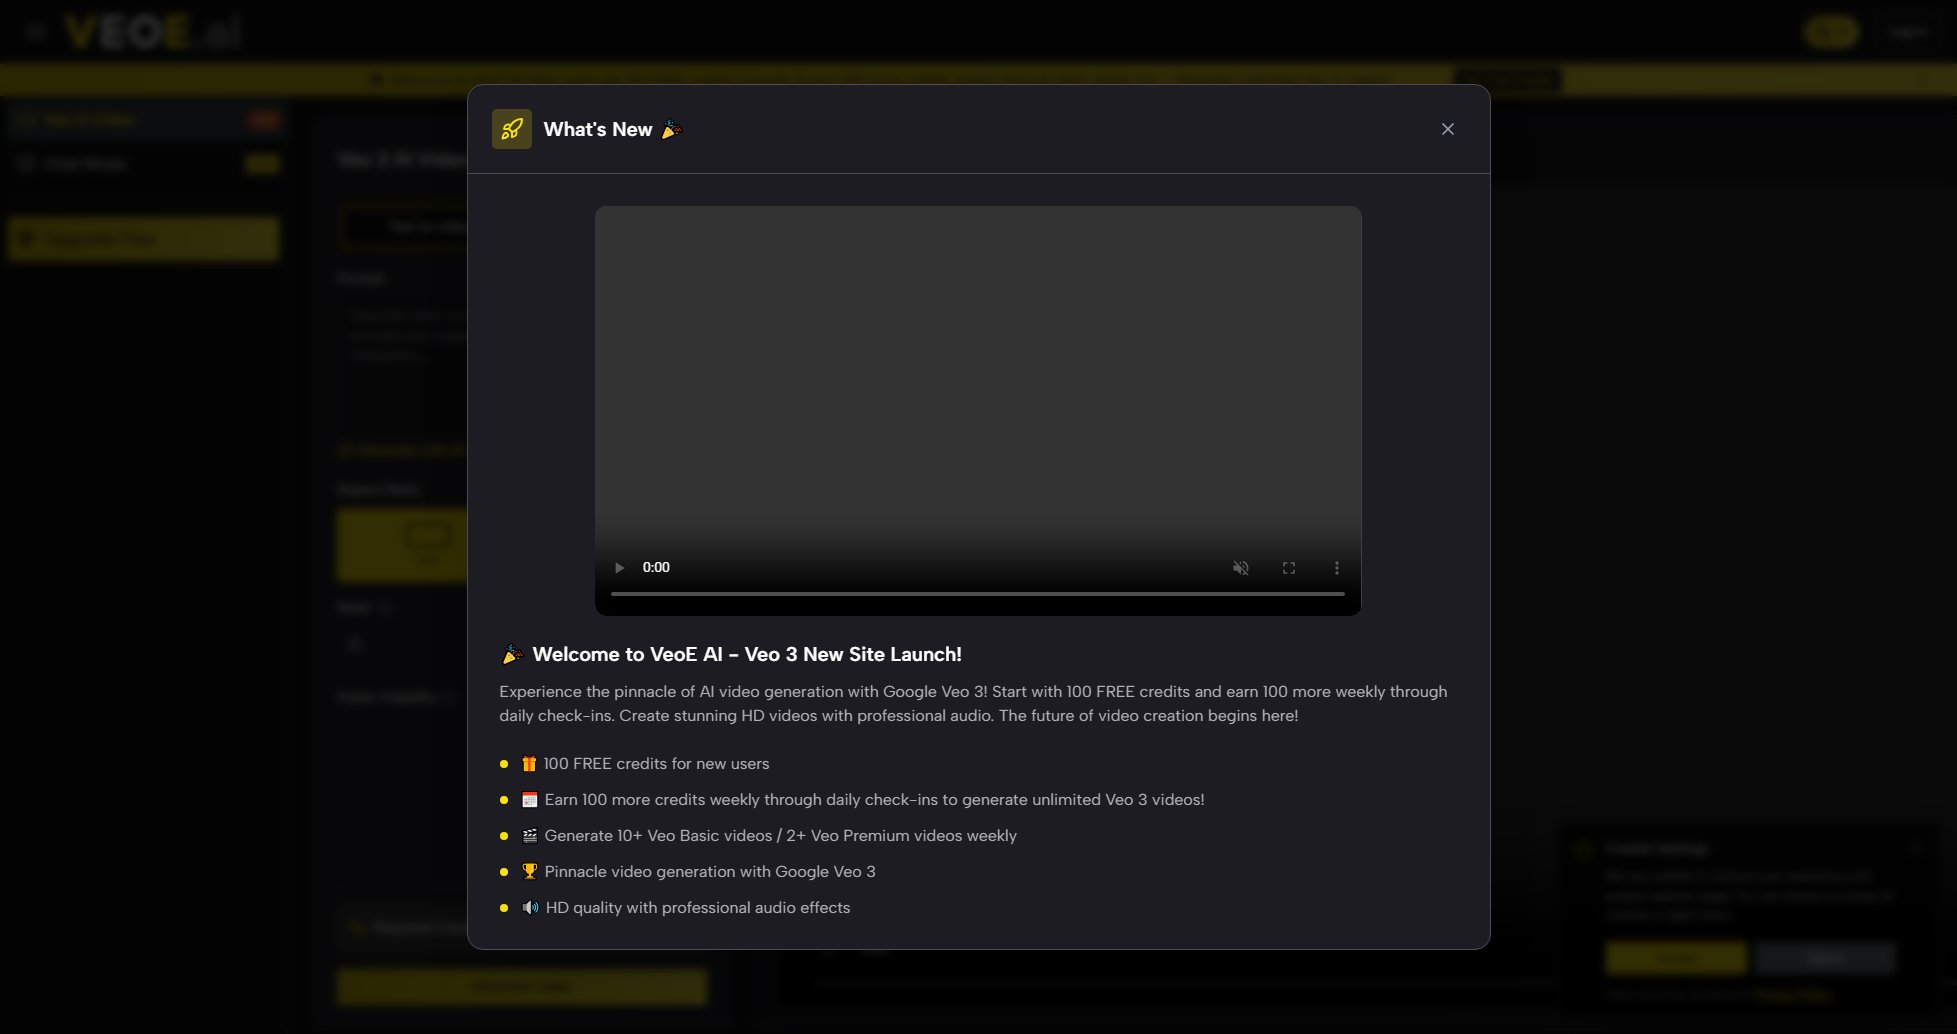This screenshot has width=1957, height=1034.
Task: Click 'Generate 10+ Veo Basic videos' text
Action: point(780,835)
